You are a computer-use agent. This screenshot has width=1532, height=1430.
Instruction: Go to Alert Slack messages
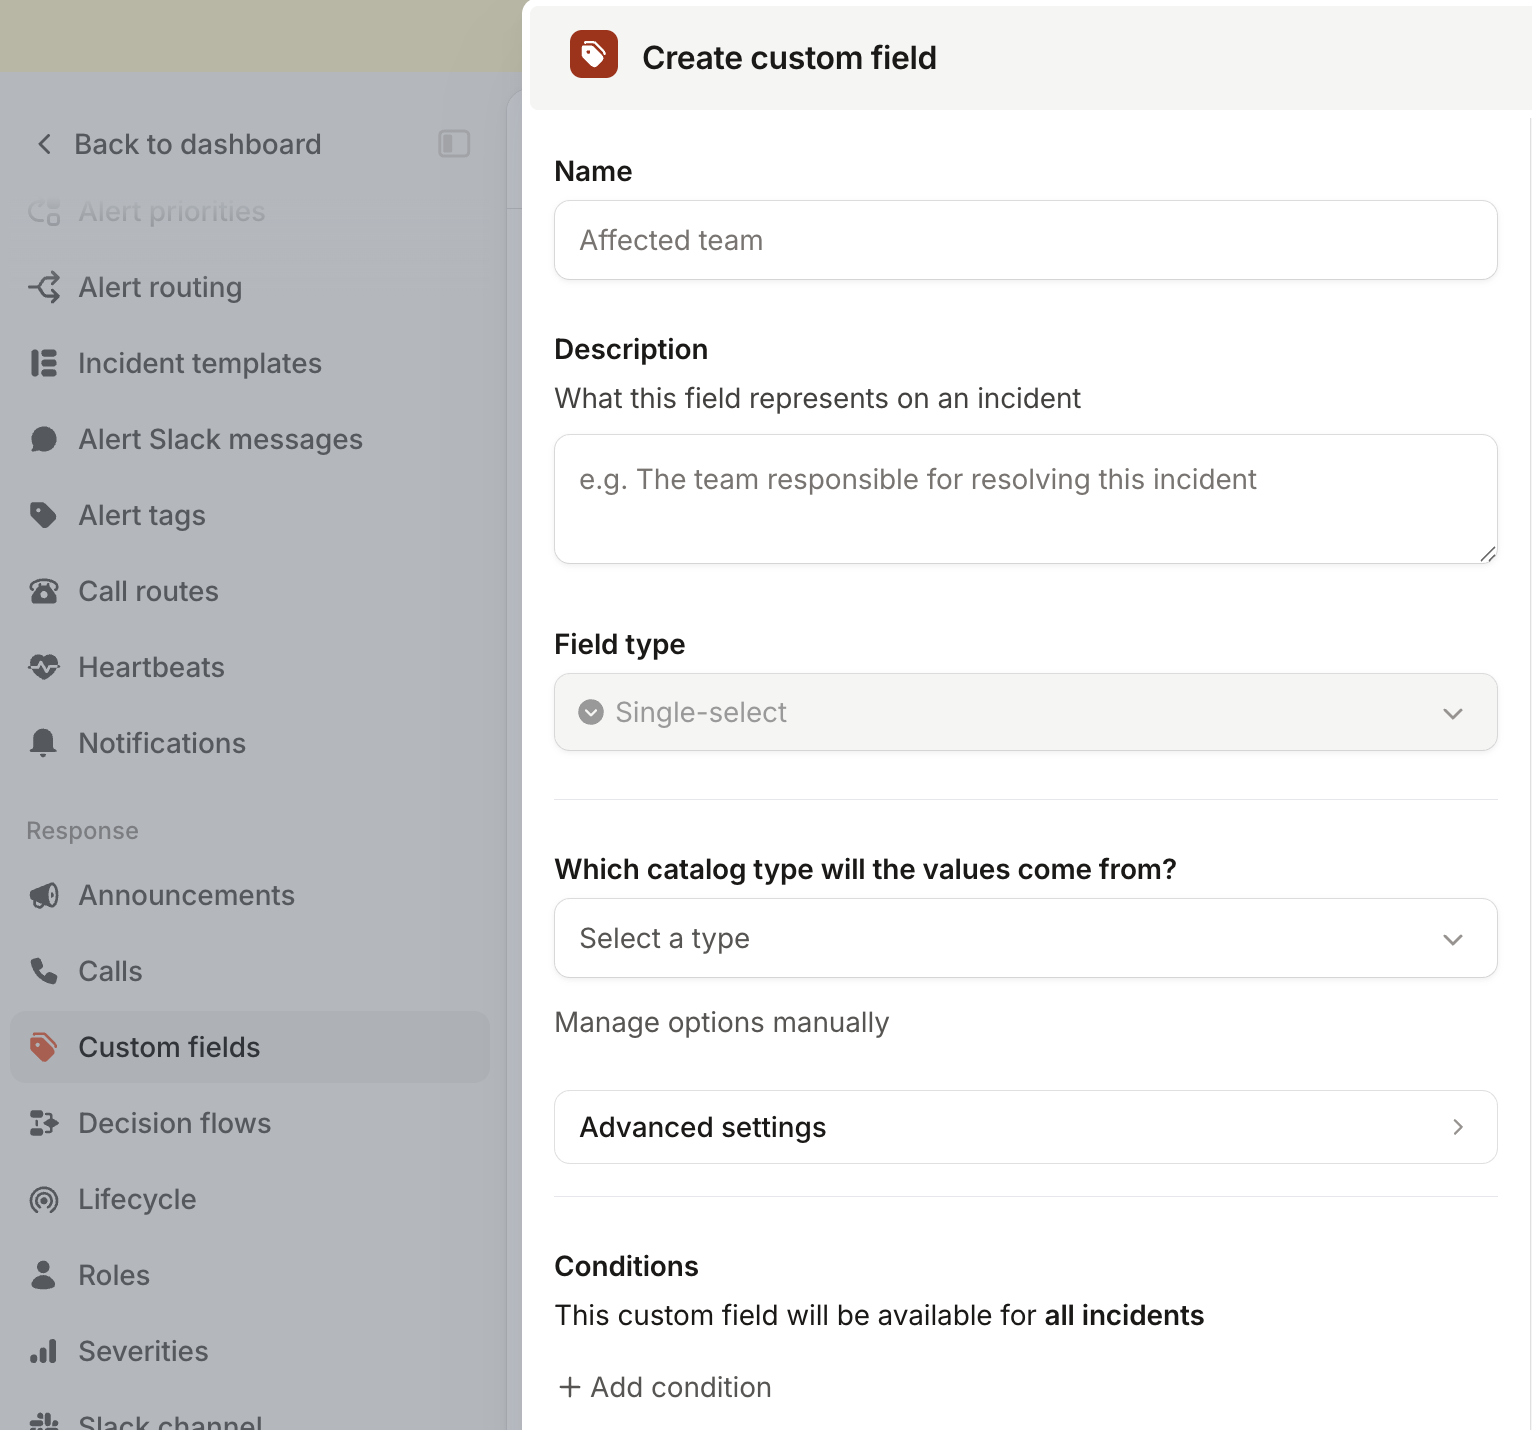point(250,439)
